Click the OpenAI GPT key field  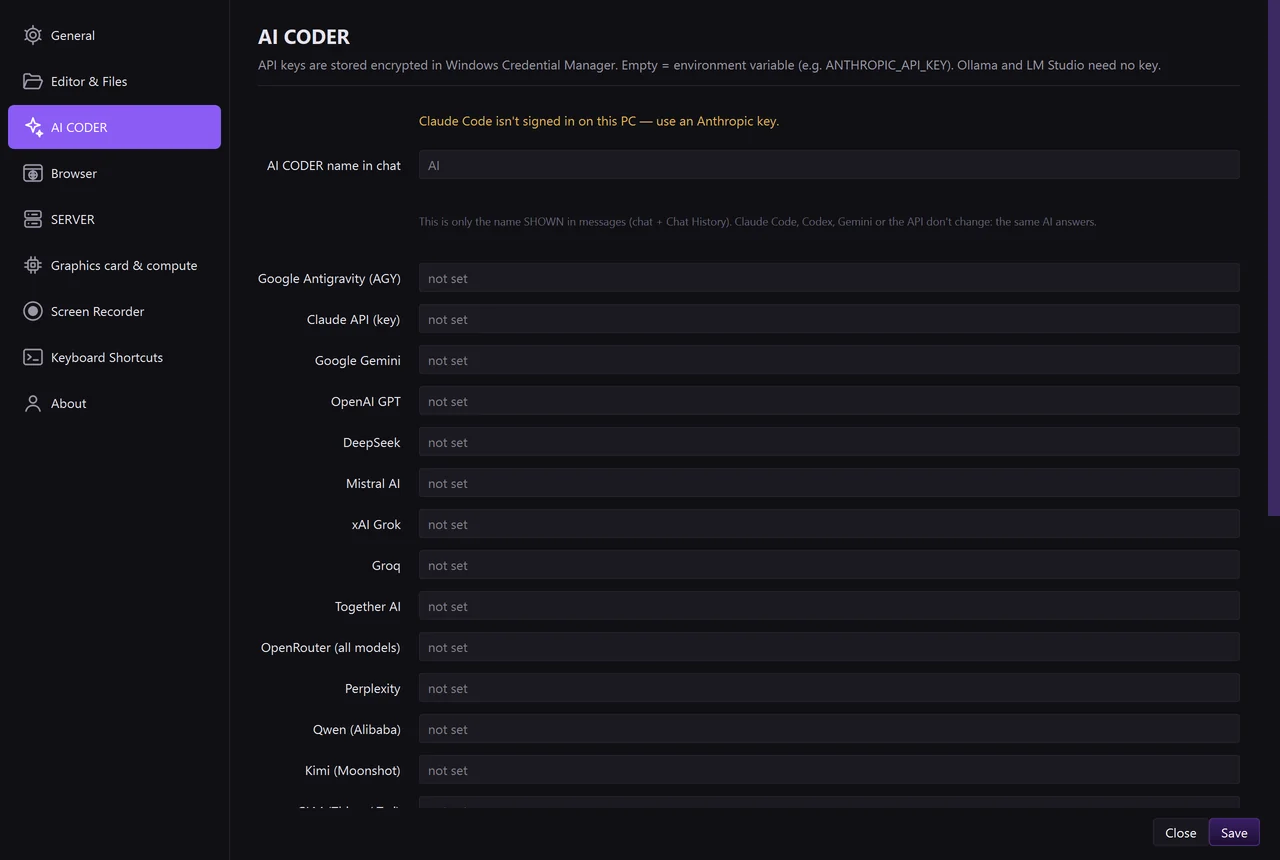[x=829, y=401]
